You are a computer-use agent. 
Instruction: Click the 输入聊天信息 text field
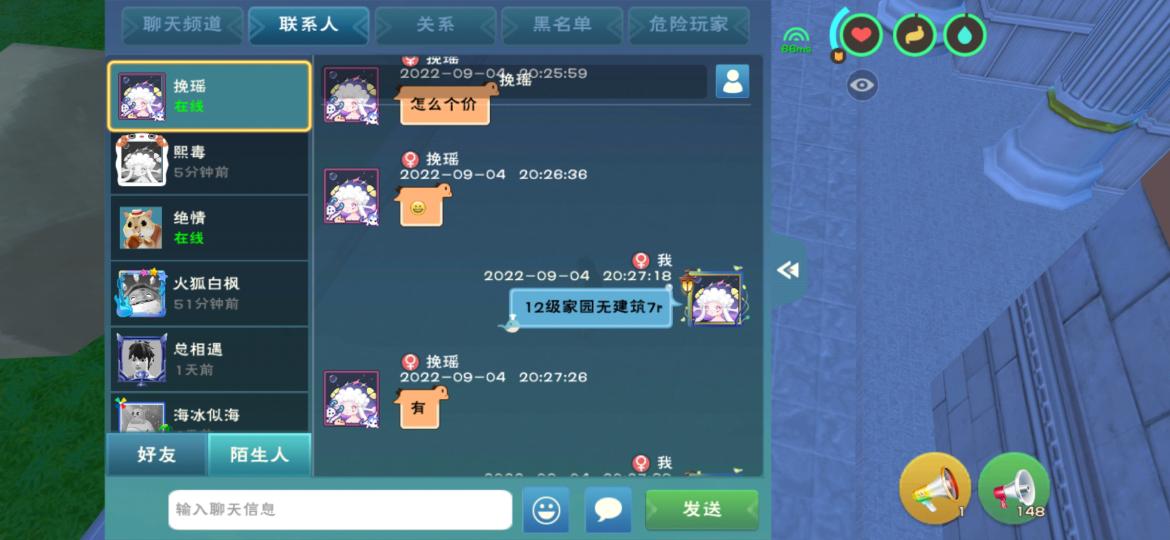(340, 509)
